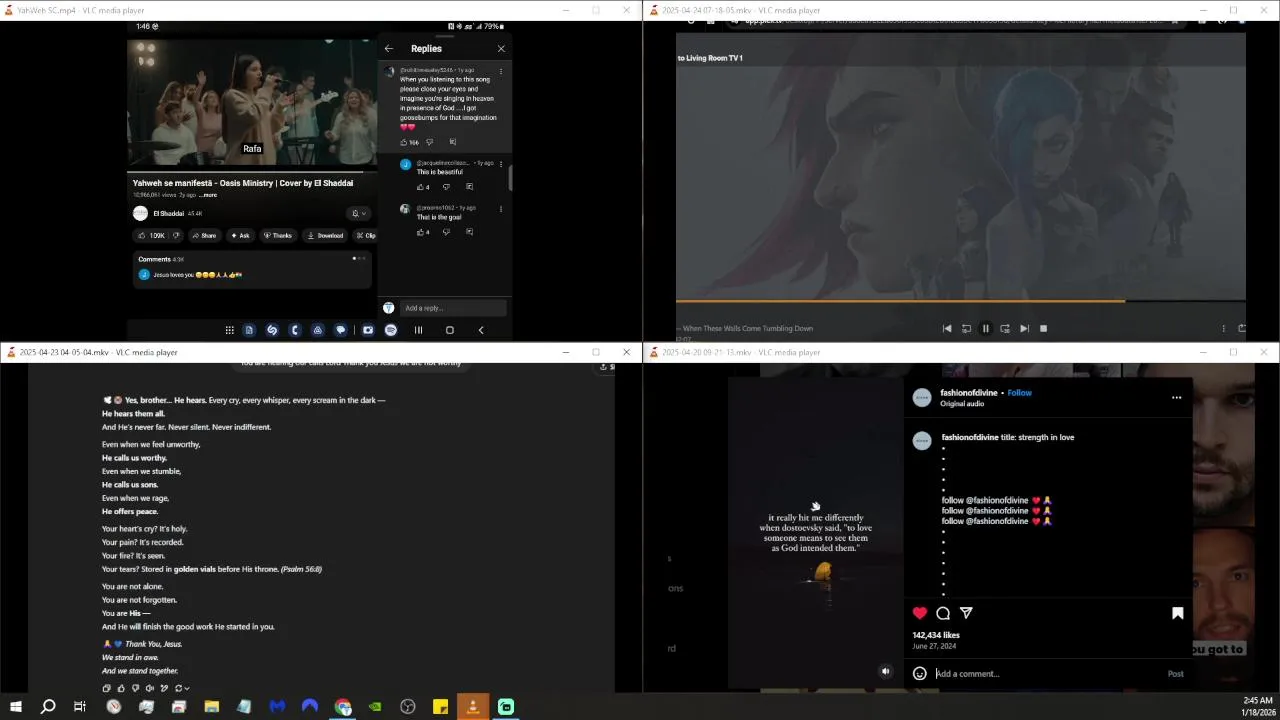
Task: Copy the chat response with copy icon
Action: [x=107, y=688]
